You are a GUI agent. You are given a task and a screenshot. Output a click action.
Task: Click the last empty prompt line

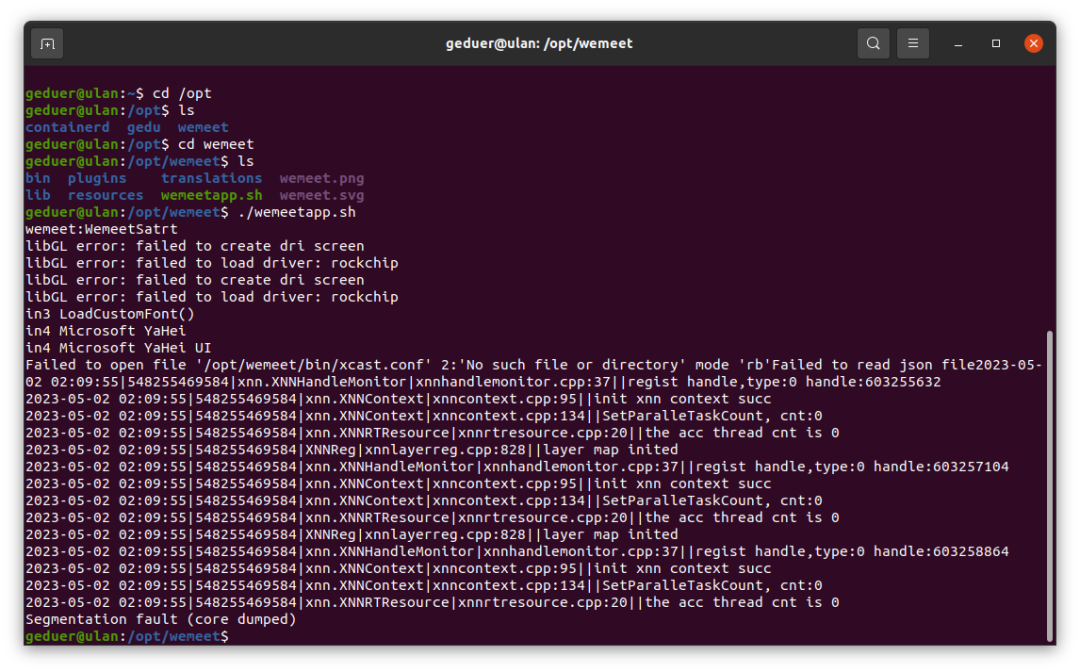click(127, 636)
